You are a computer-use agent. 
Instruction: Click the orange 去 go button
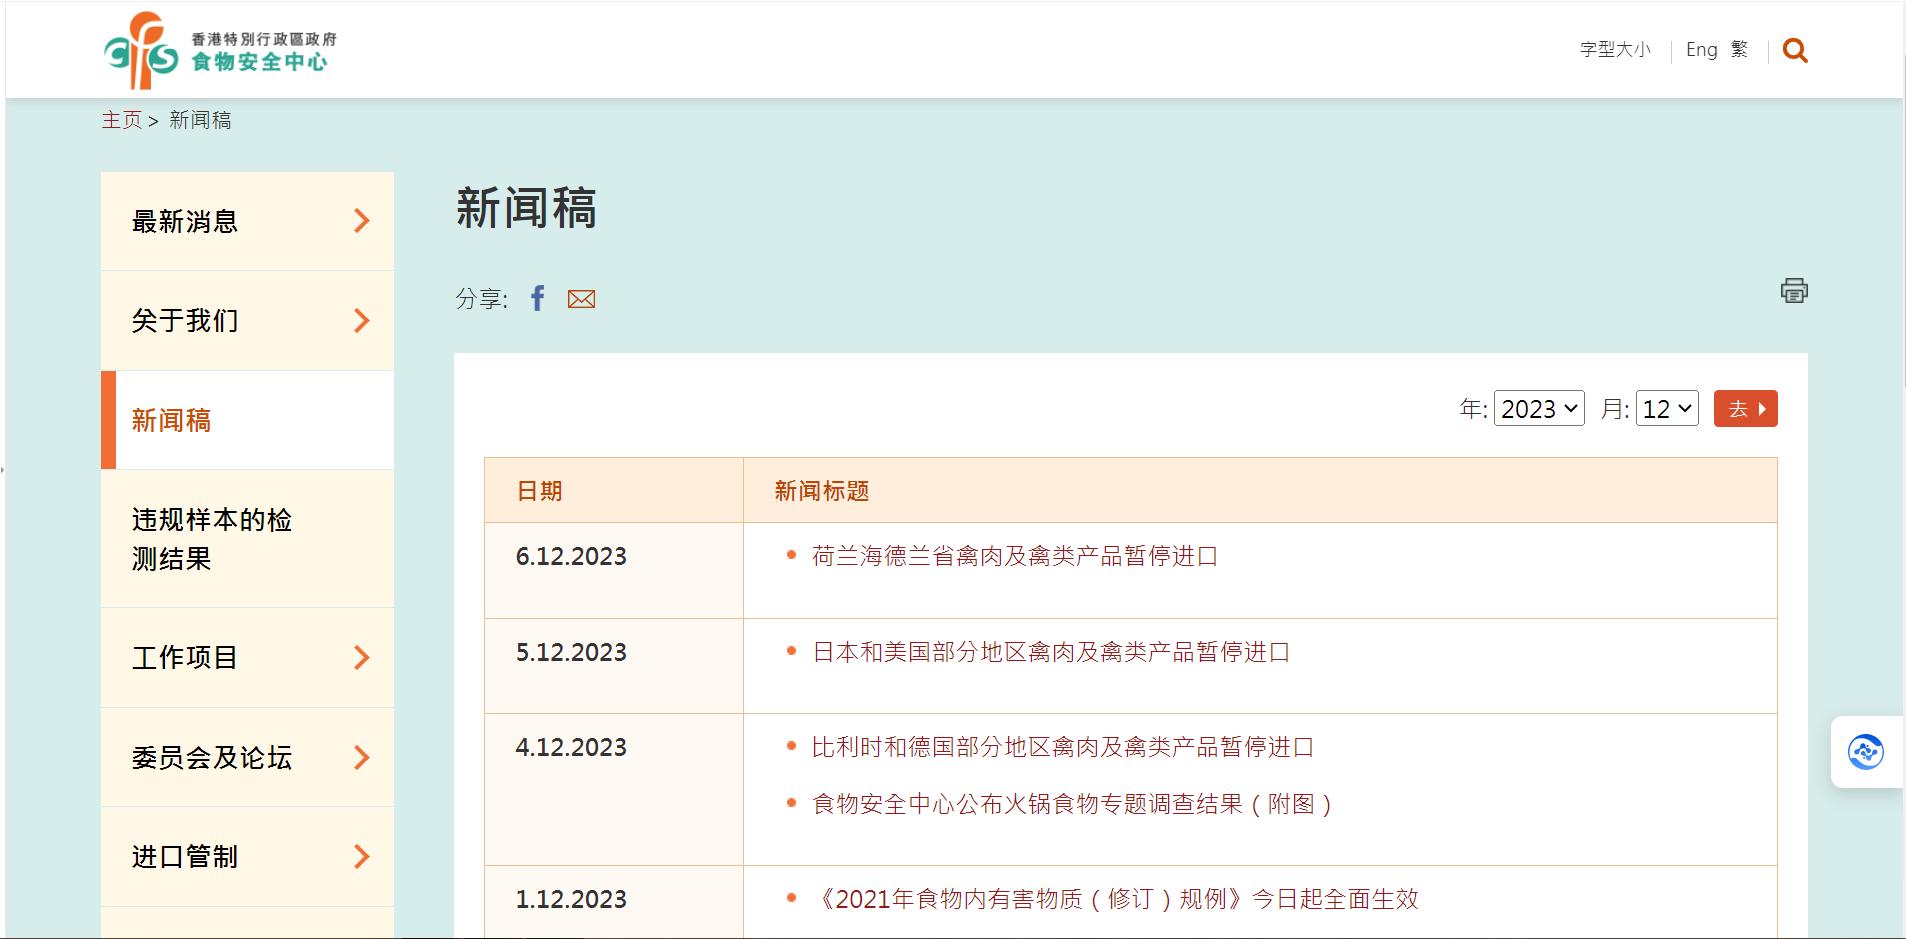(1746, 408)
